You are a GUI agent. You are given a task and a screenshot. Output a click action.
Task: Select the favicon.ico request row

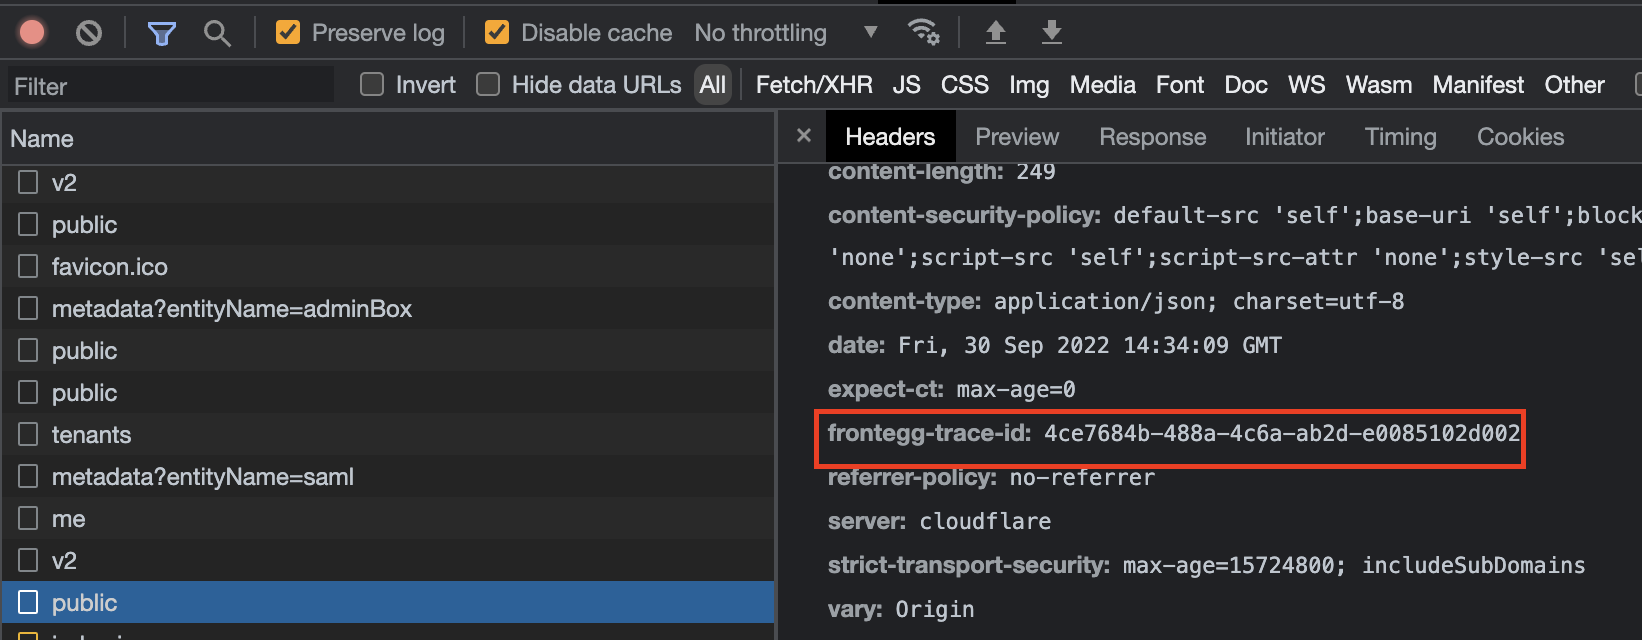pos(110,267)
